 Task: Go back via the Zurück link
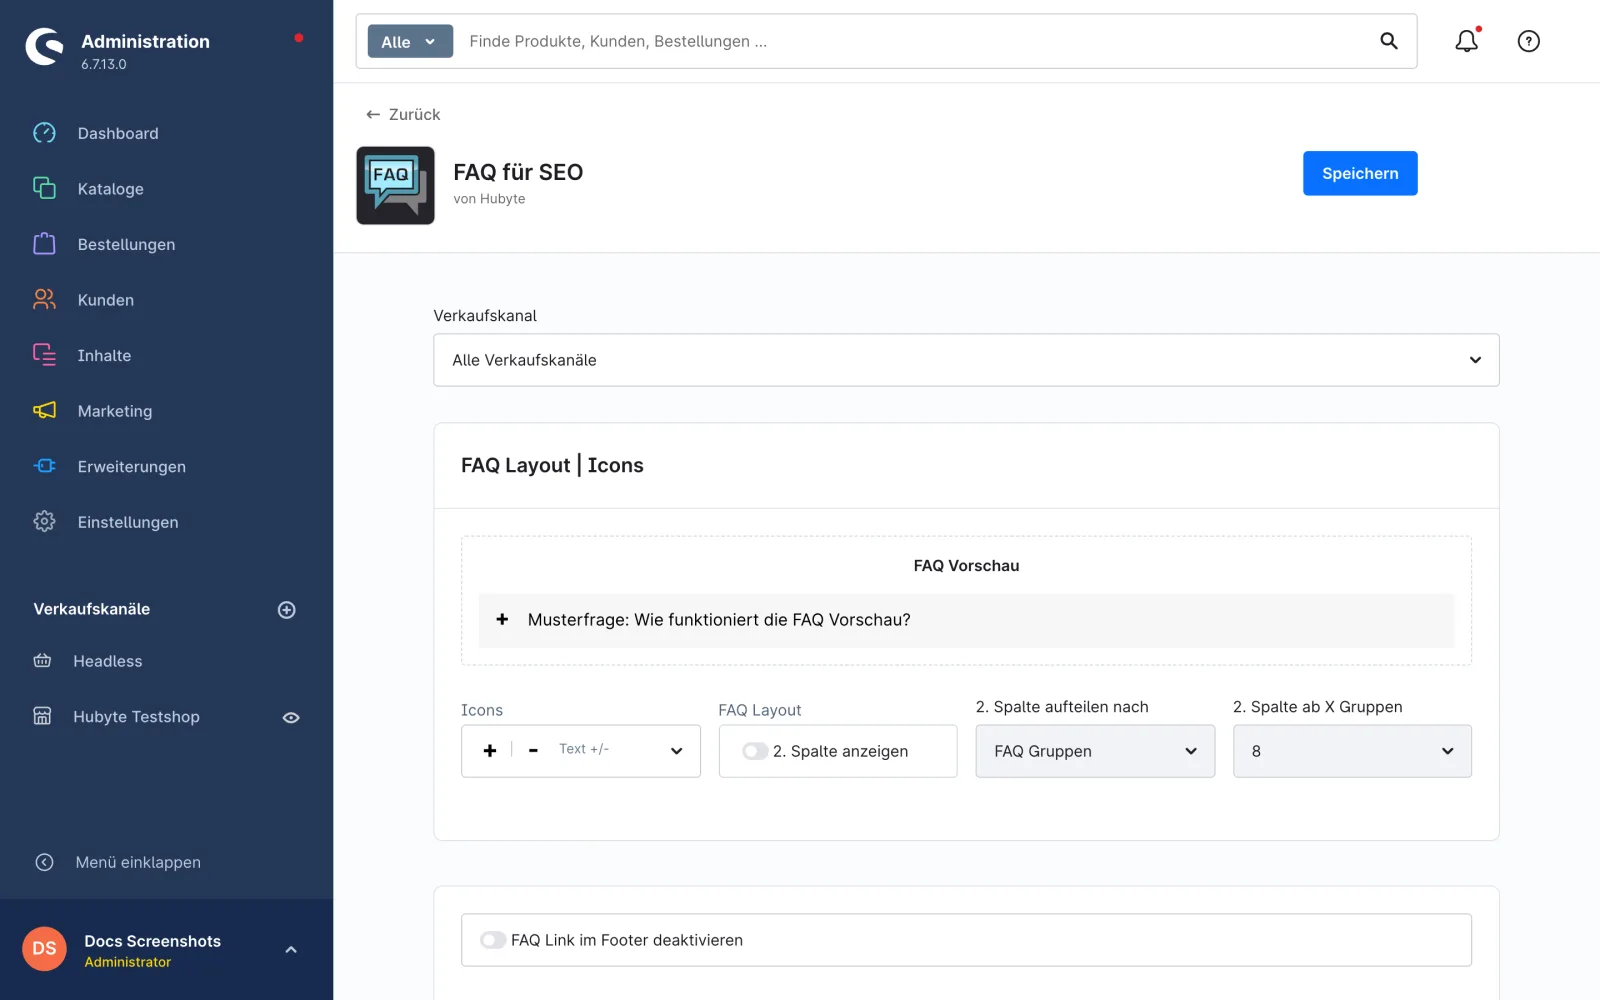click(x=403, y=114)
